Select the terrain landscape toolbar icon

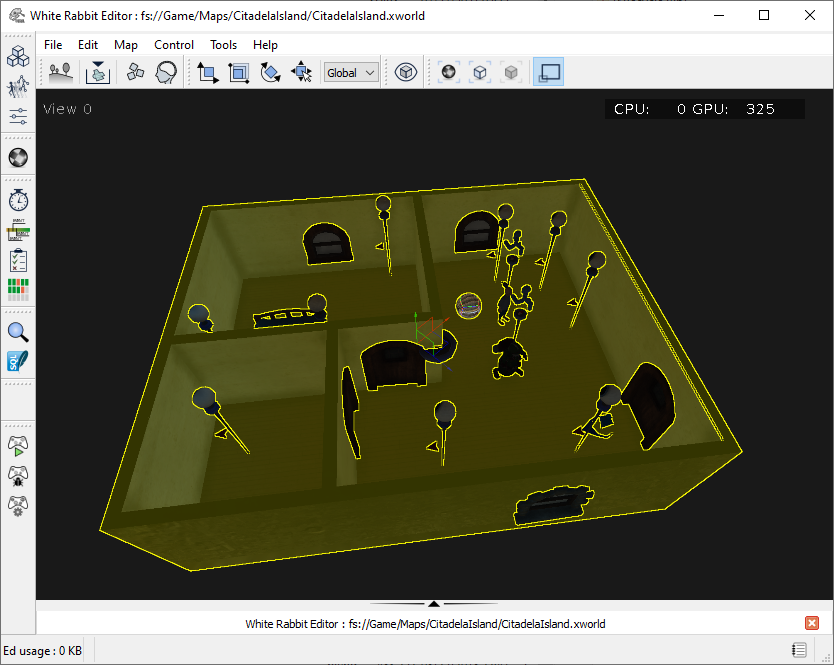pos(60,72)
